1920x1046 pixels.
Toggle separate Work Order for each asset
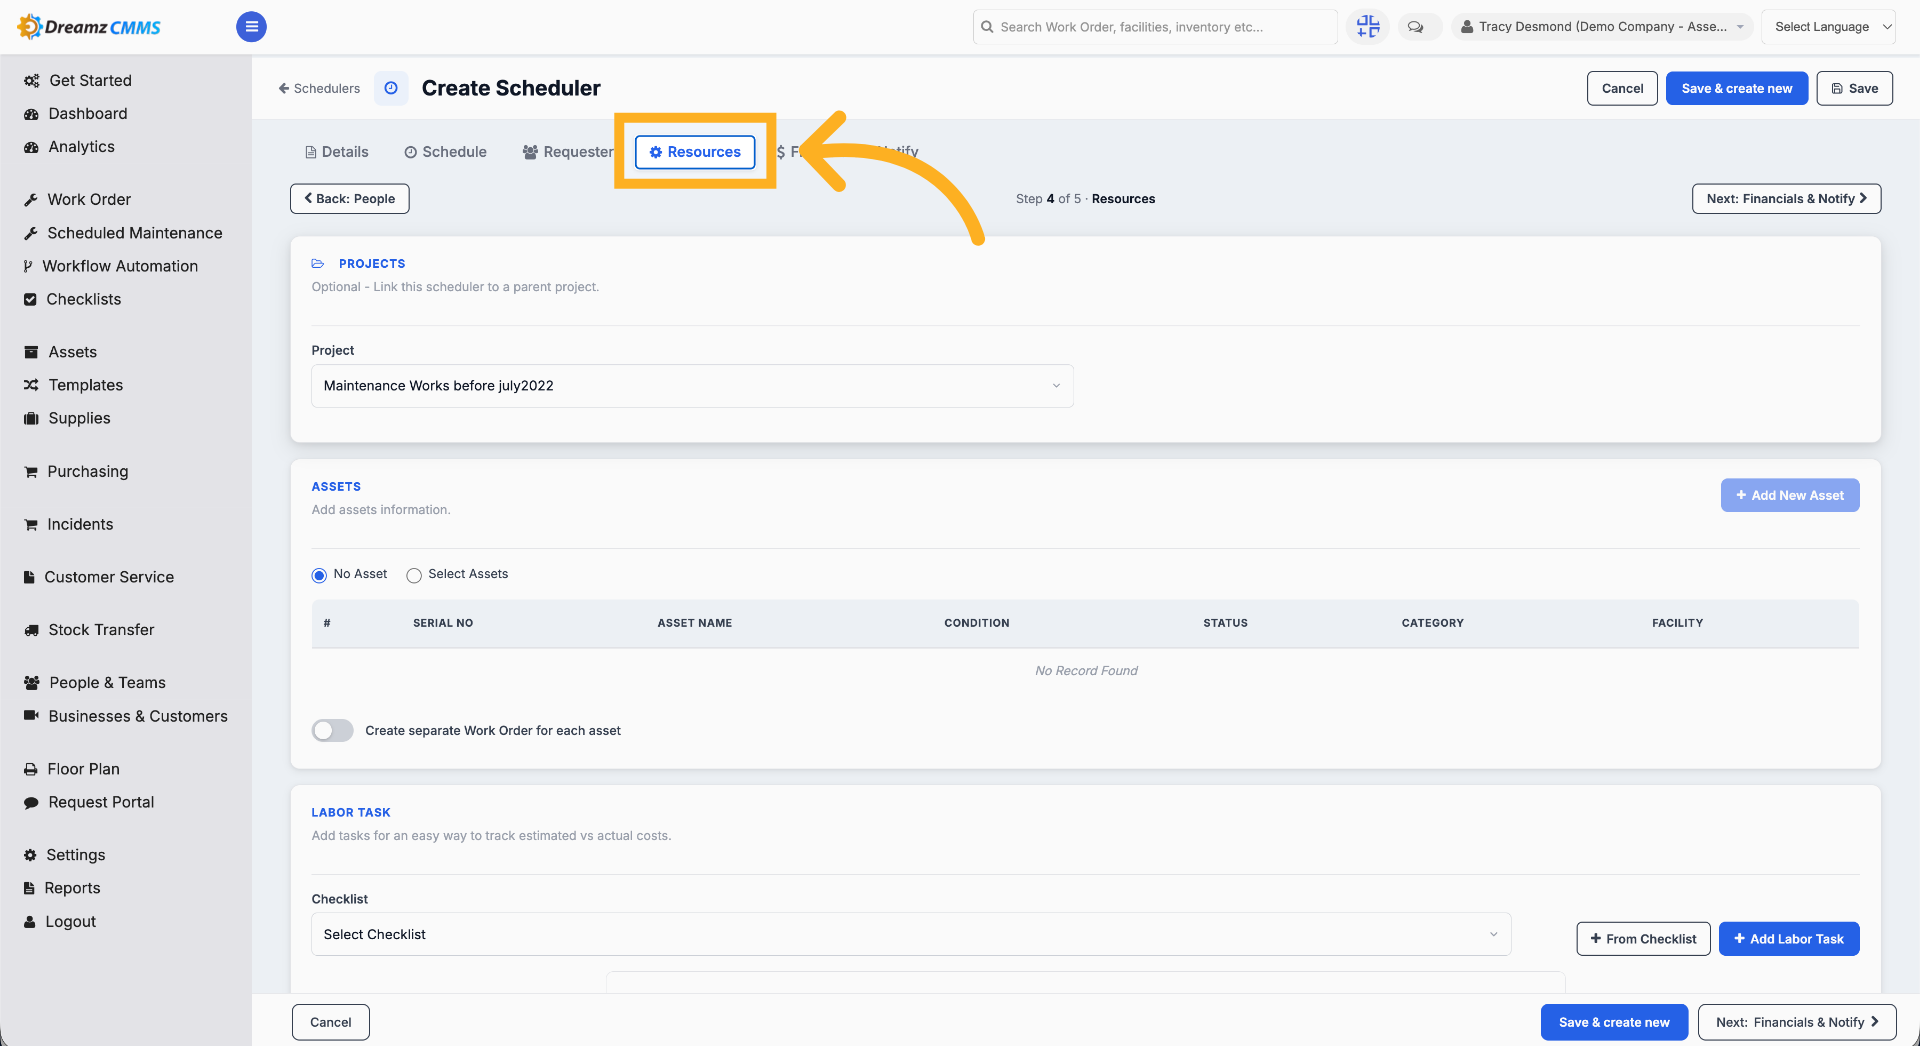333,731
